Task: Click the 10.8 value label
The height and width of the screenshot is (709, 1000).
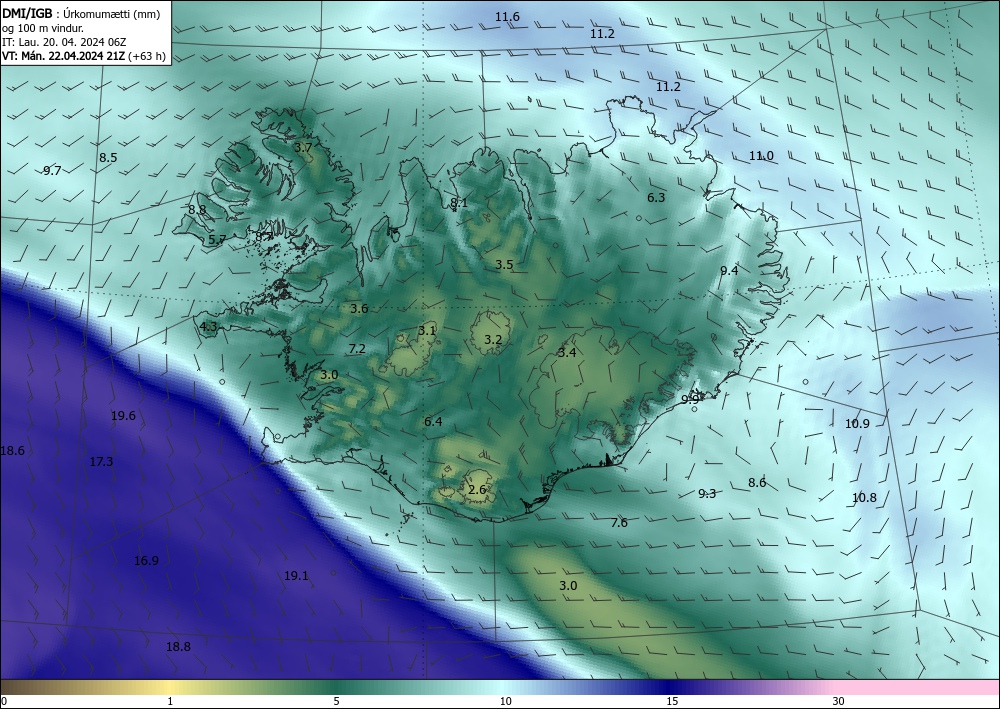Action: point(864,497)
